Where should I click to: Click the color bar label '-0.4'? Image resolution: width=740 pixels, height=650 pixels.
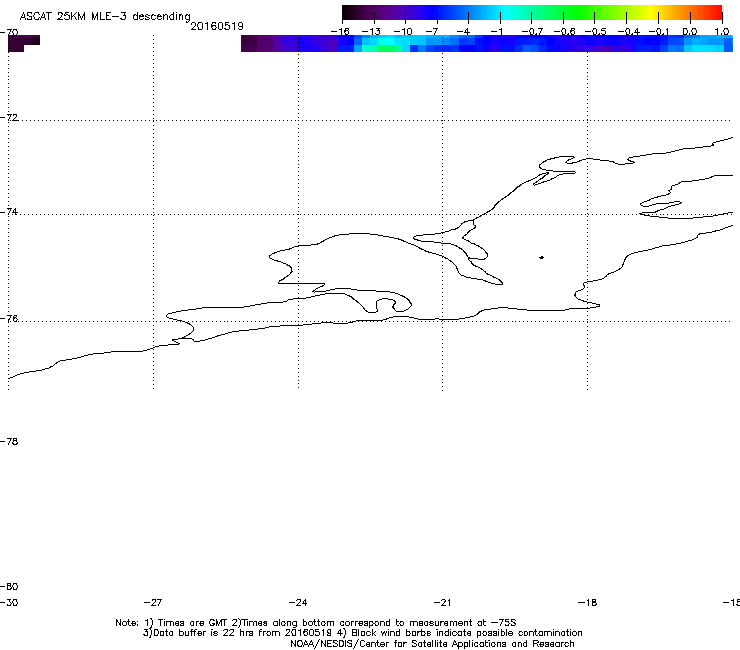[628, 32]
